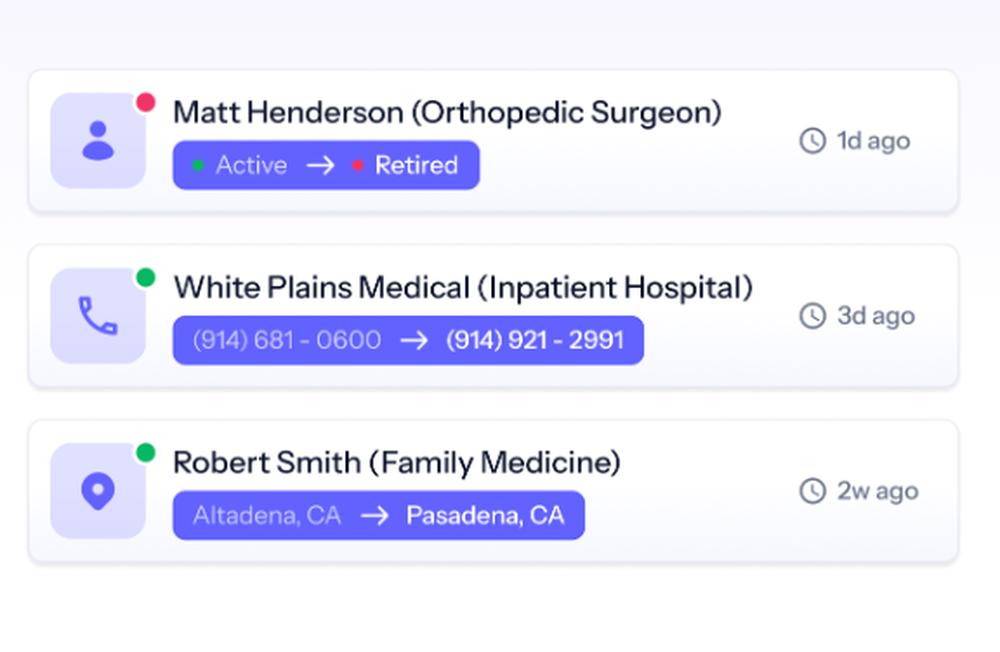Toggle the red status dot on Matt Henderson's avatar

point(146,102)
